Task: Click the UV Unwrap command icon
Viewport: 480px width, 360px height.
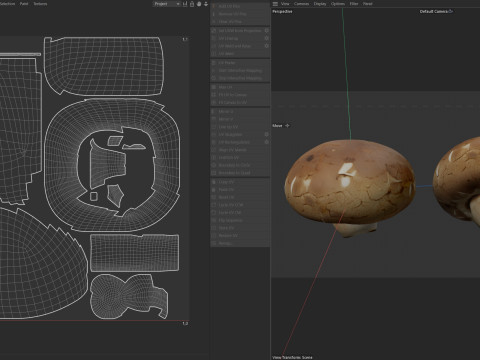Action: (214, 38)
